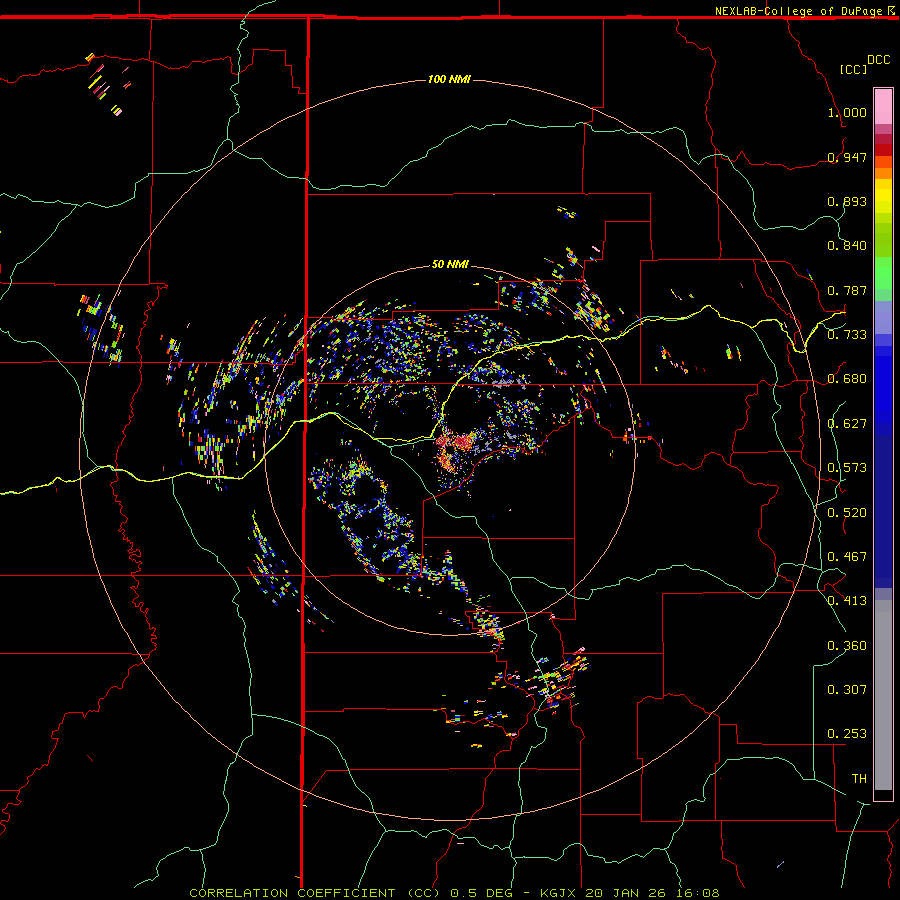
Task: Click the Correlation Coefficient KGJX caption
Action: (454, 893)
